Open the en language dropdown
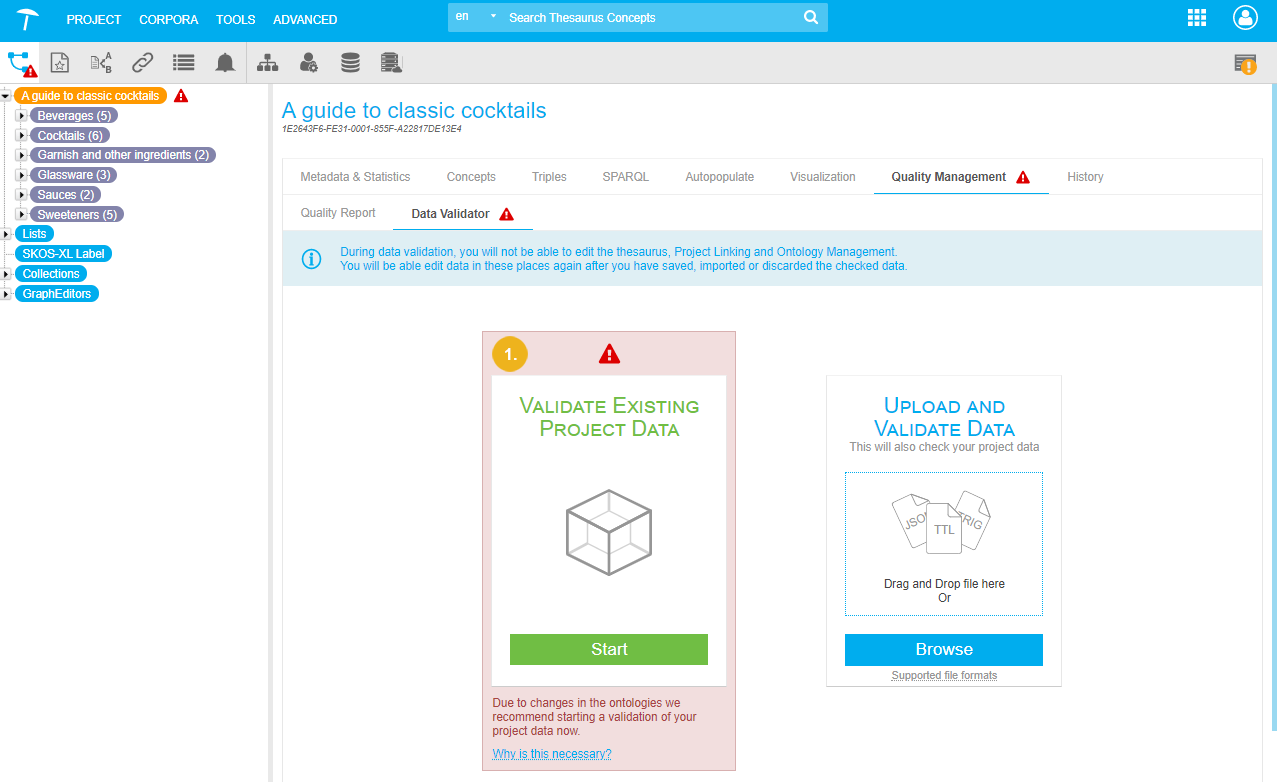1277x782 pixels. (x=475, y=18)
